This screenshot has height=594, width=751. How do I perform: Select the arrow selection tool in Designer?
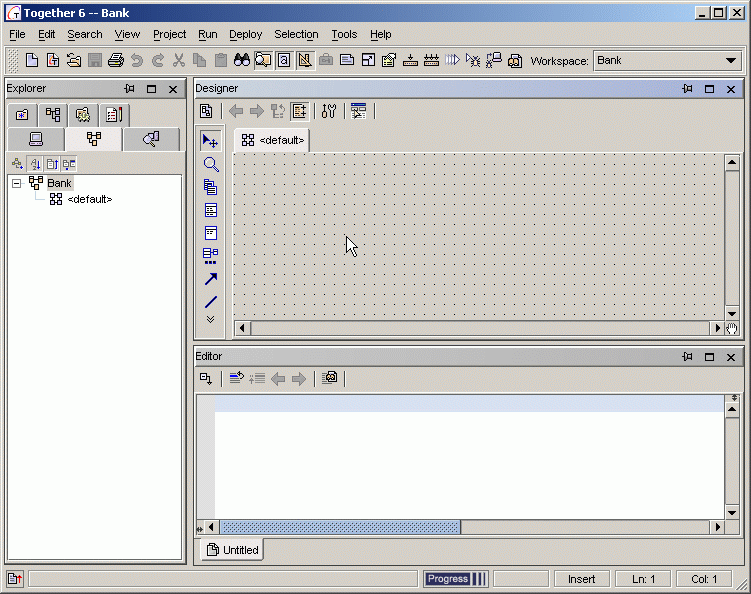pos(210,141)
